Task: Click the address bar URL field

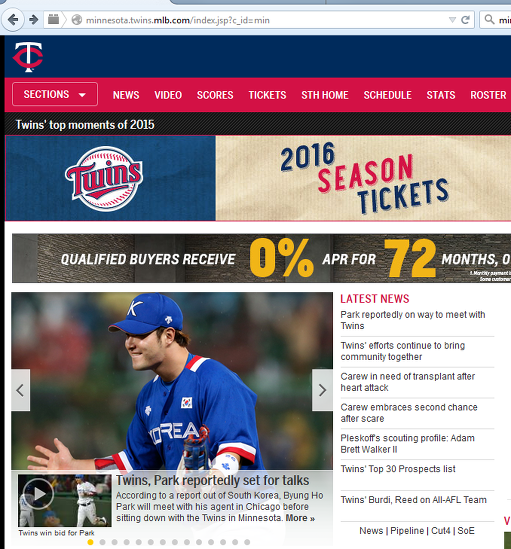Action: (x=259, y=20)
